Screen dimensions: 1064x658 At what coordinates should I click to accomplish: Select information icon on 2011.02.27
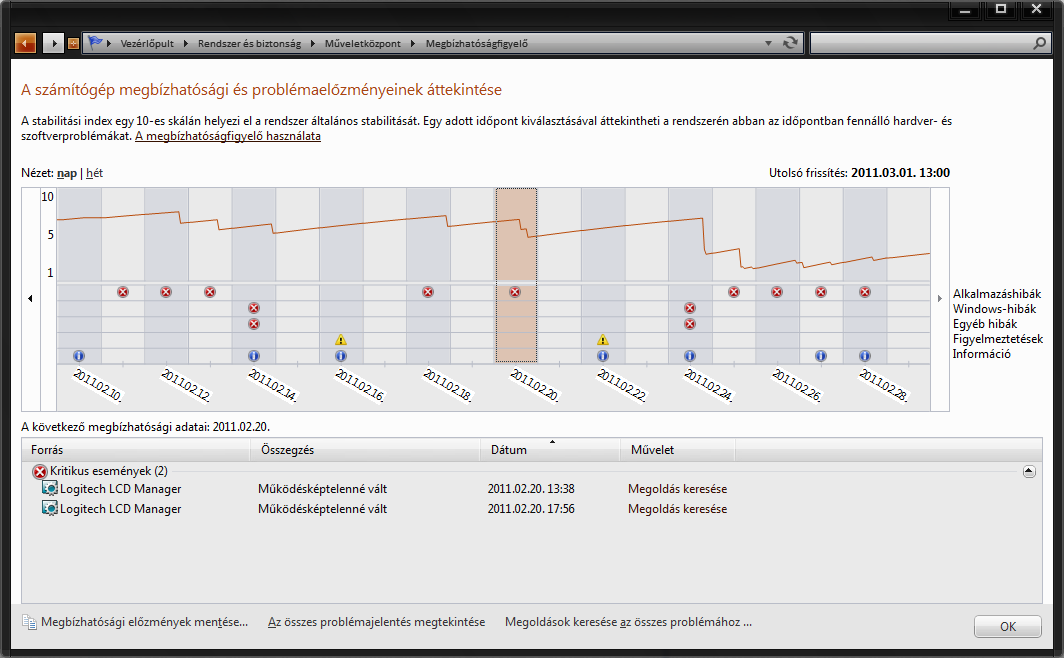point(821,355)
